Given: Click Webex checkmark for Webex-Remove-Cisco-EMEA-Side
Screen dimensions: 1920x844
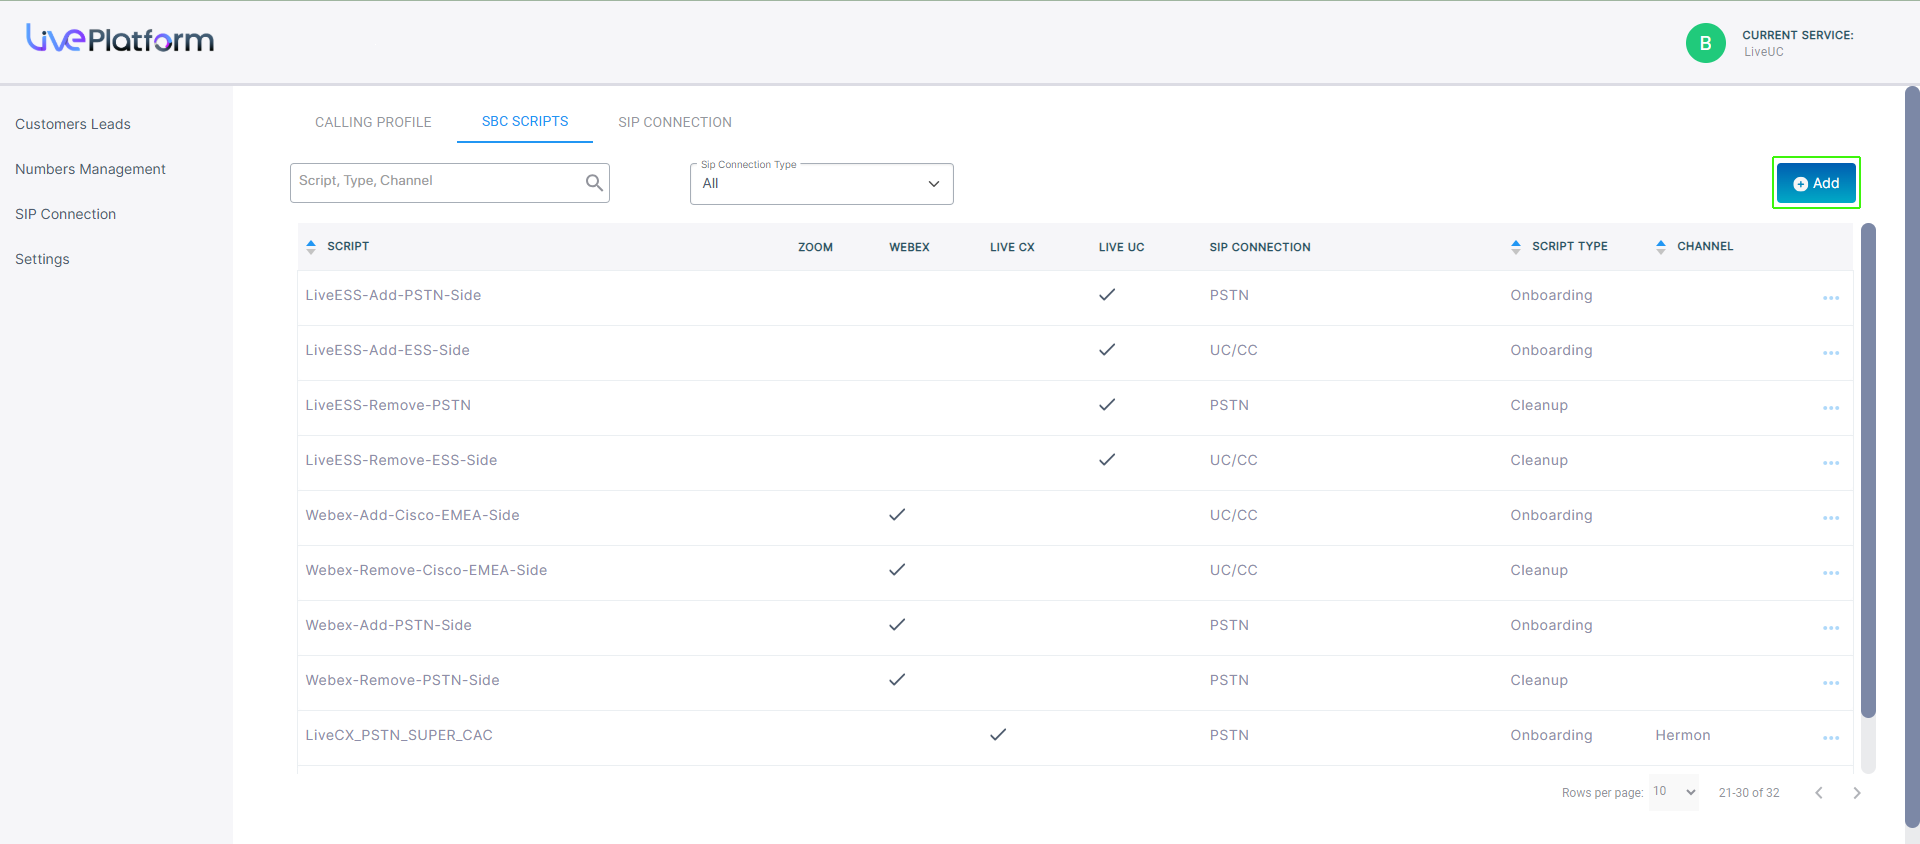Looking at the screenshot, I should pyautogui.click(x=897, y=570).
